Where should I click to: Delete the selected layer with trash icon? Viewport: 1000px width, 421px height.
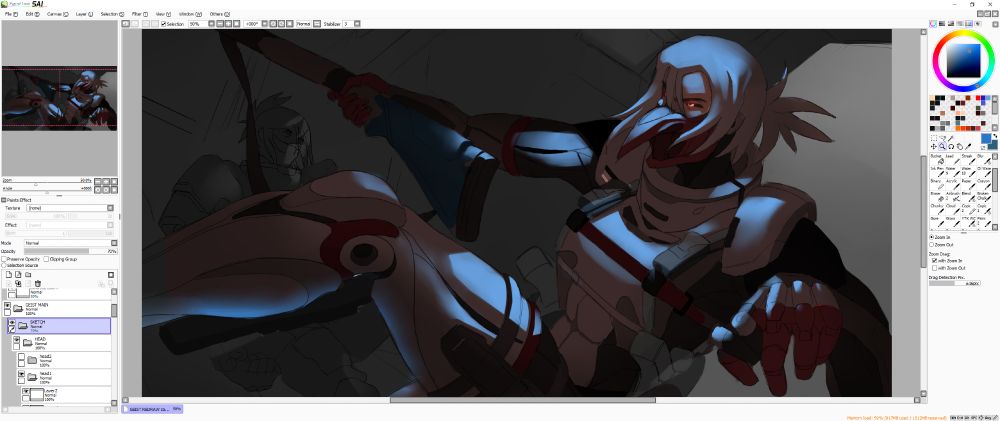click(x=38, y=284)
